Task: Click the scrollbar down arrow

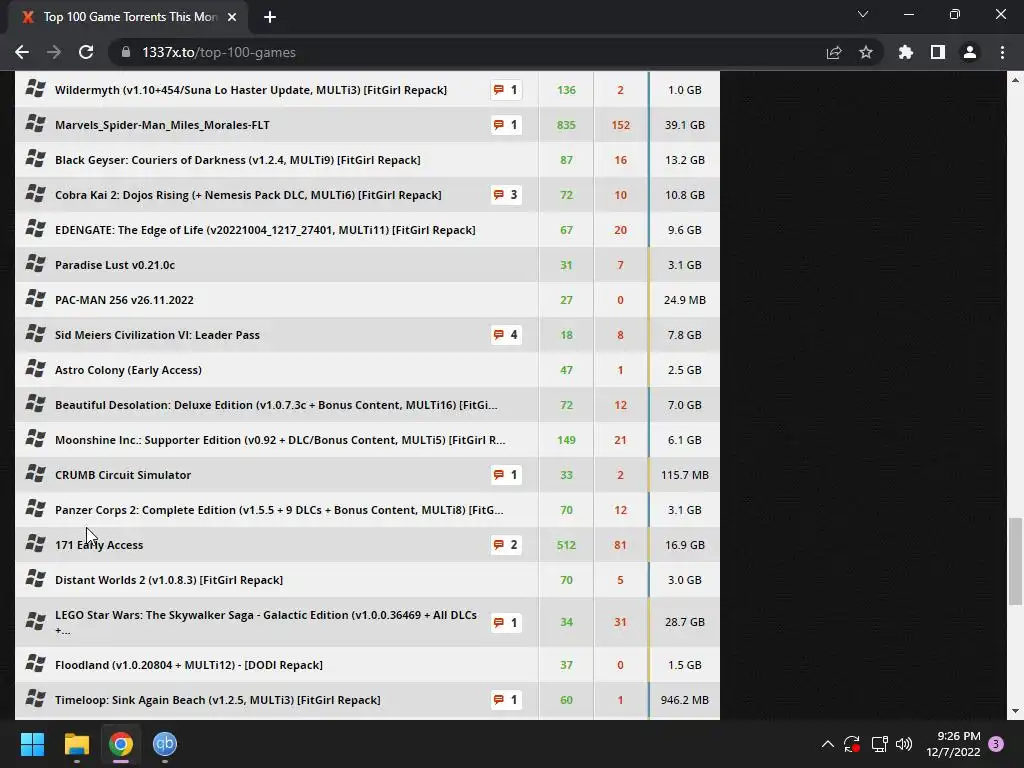Action: pyautogui.click(x=1015, y=711)
